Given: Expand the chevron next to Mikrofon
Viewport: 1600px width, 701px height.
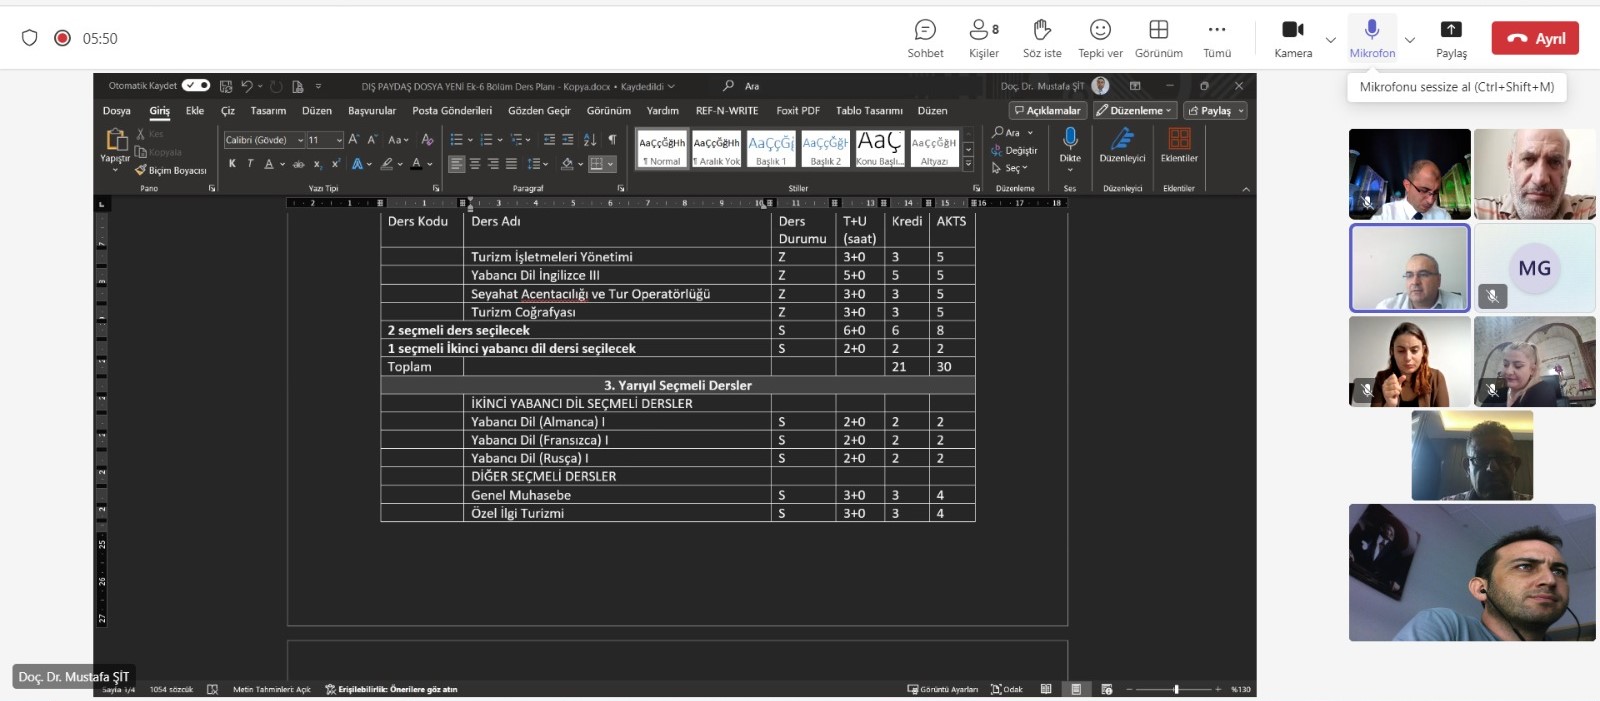Looking at the screenshot, I should coord(1410,40).
